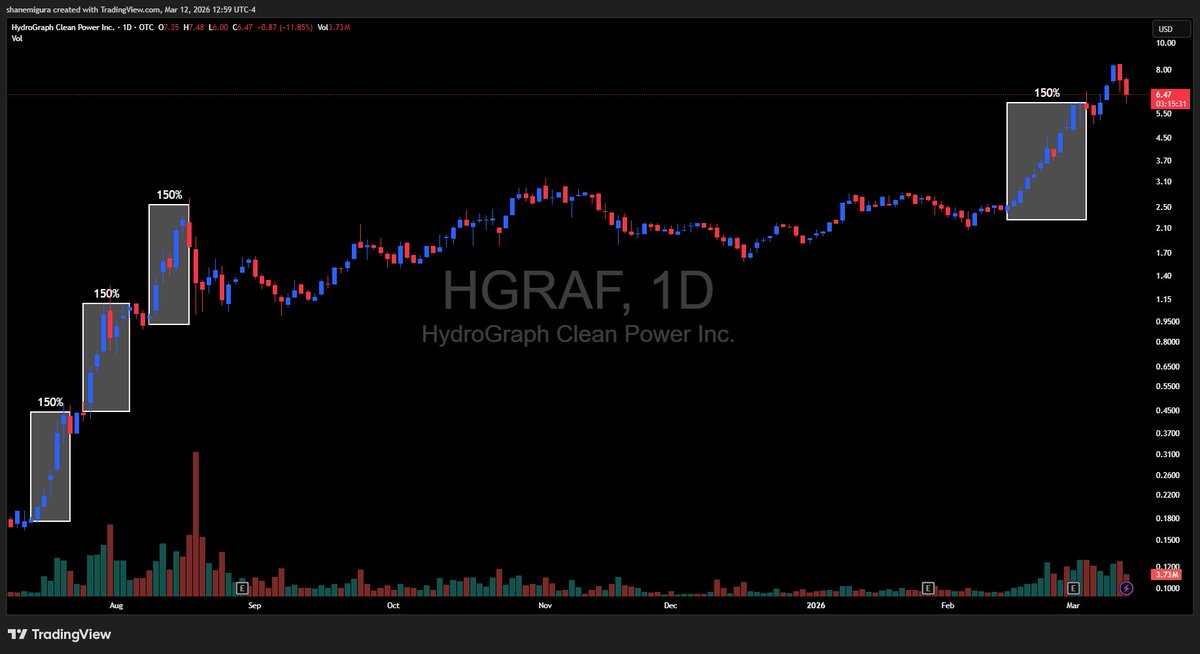Click the 0.3100 price axis label
Viewport: 1200px width, 654px height.
[x=1168, y=454]
